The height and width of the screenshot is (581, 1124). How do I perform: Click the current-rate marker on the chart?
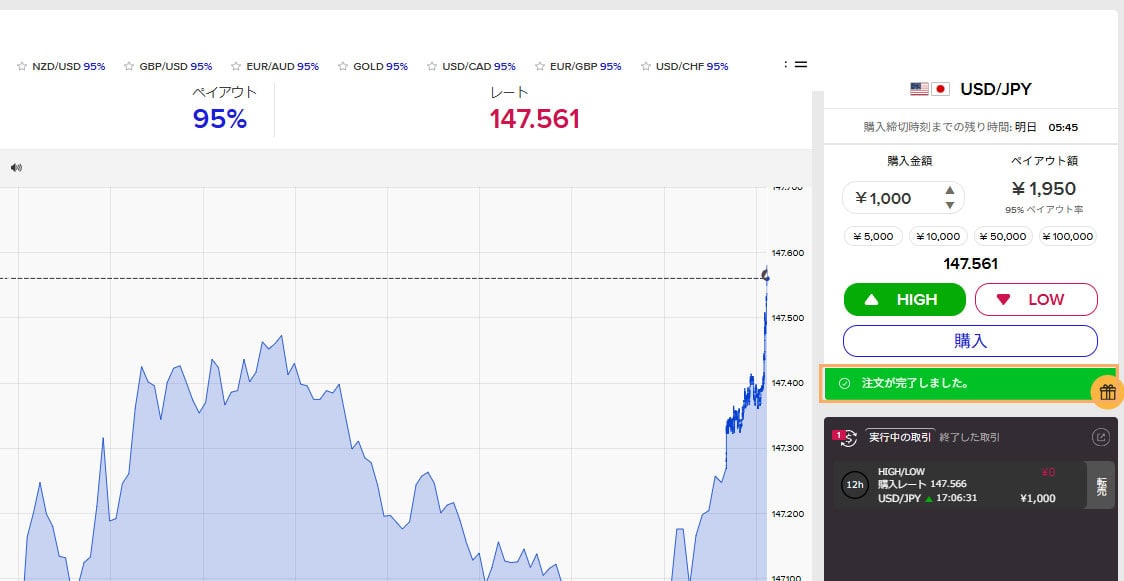tap(766, 276)
